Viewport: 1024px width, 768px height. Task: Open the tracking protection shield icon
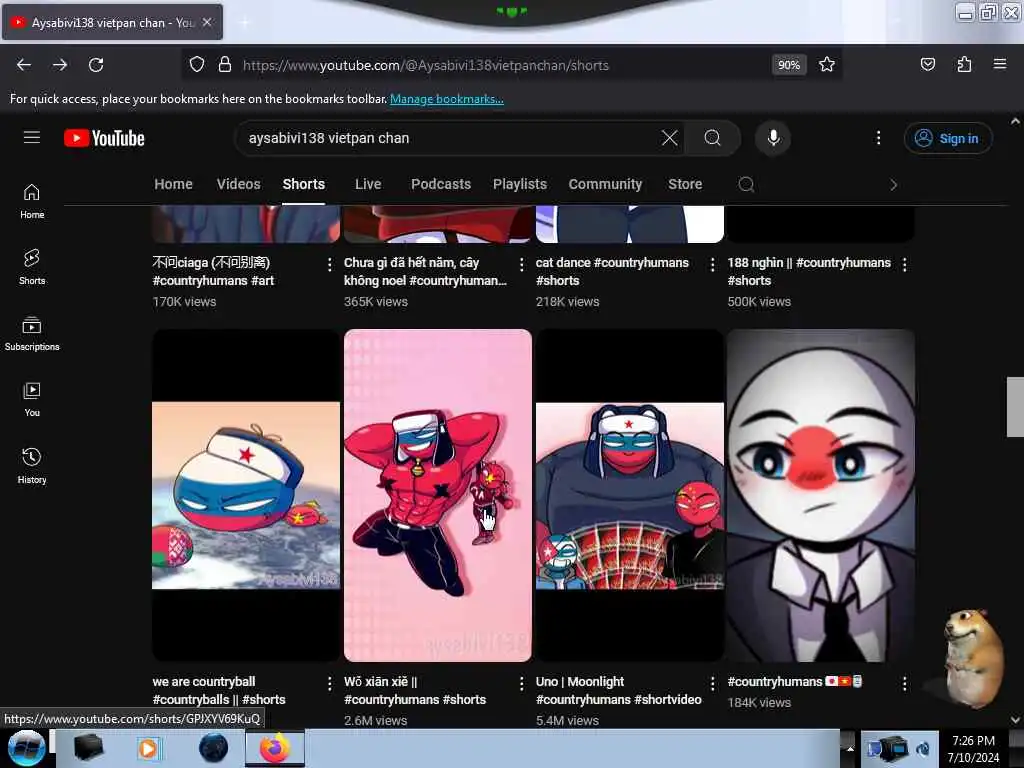[x=197, y=65]
